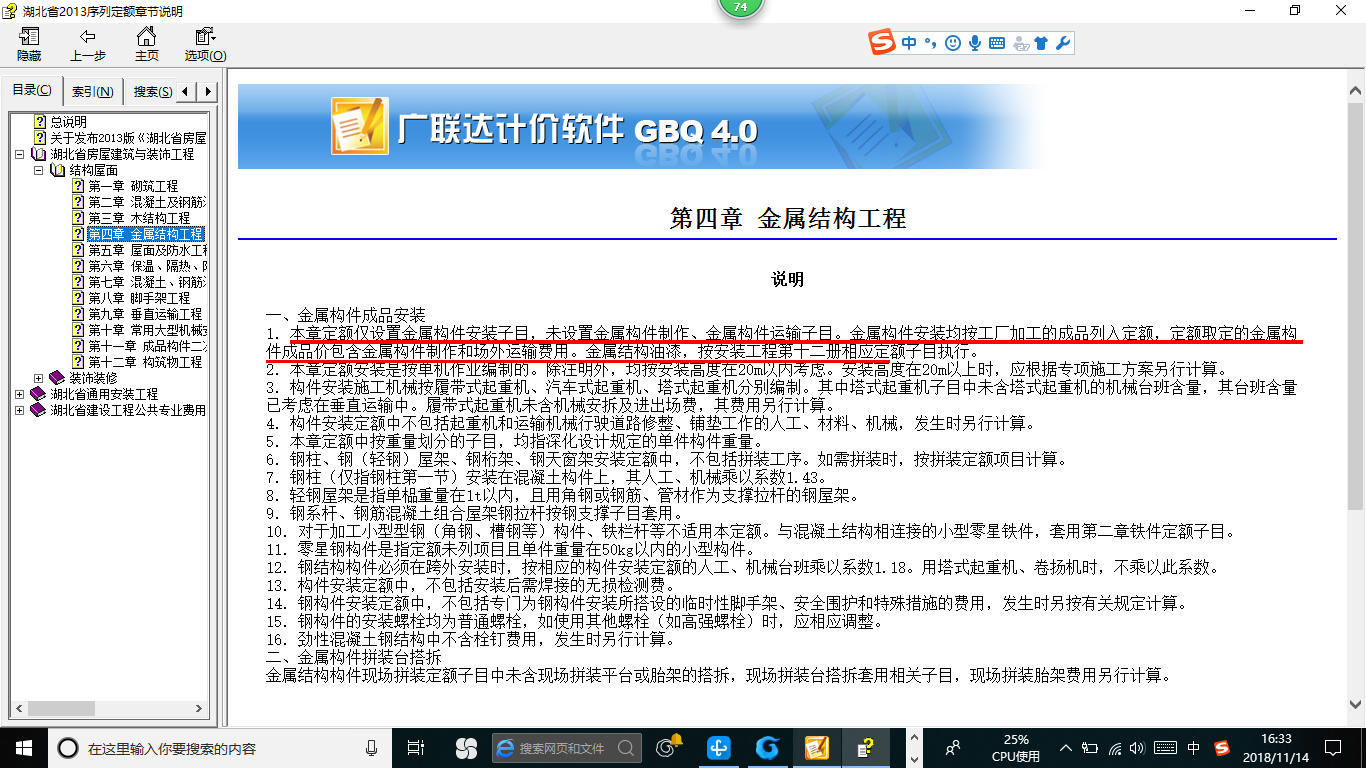Select 第一章 砌筑工程 in the tree
Image resolution: width=1366 pixels, height=768 pixels.
133,186
